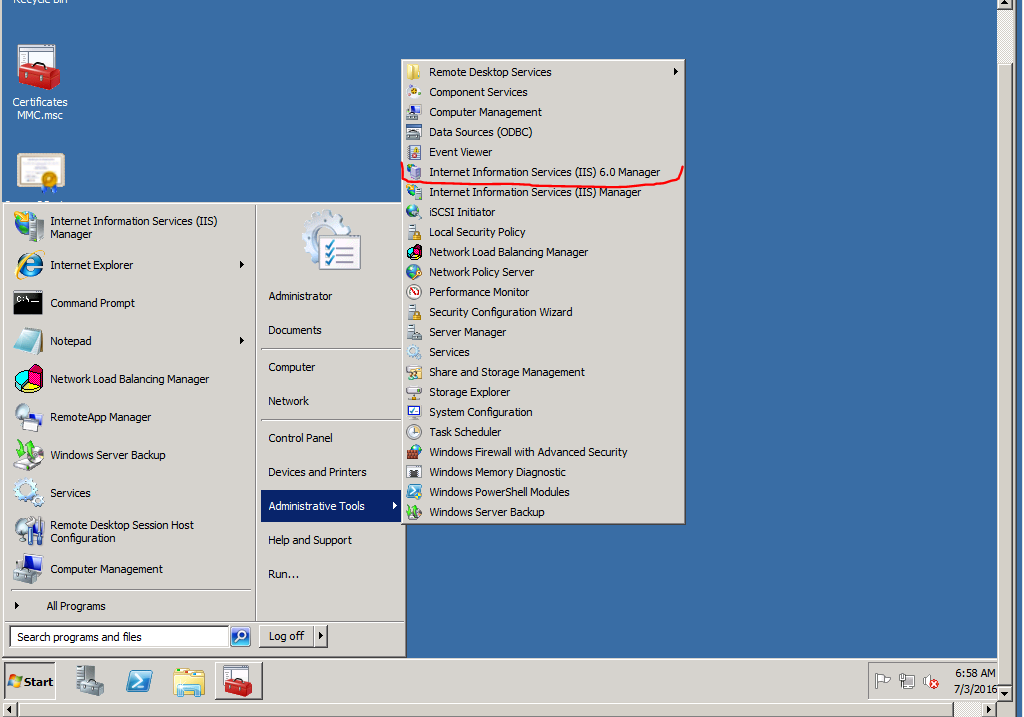Viewport: 1024px width, 717px height.
Task: Open Devices and Printers
Action: coord(317,472)
